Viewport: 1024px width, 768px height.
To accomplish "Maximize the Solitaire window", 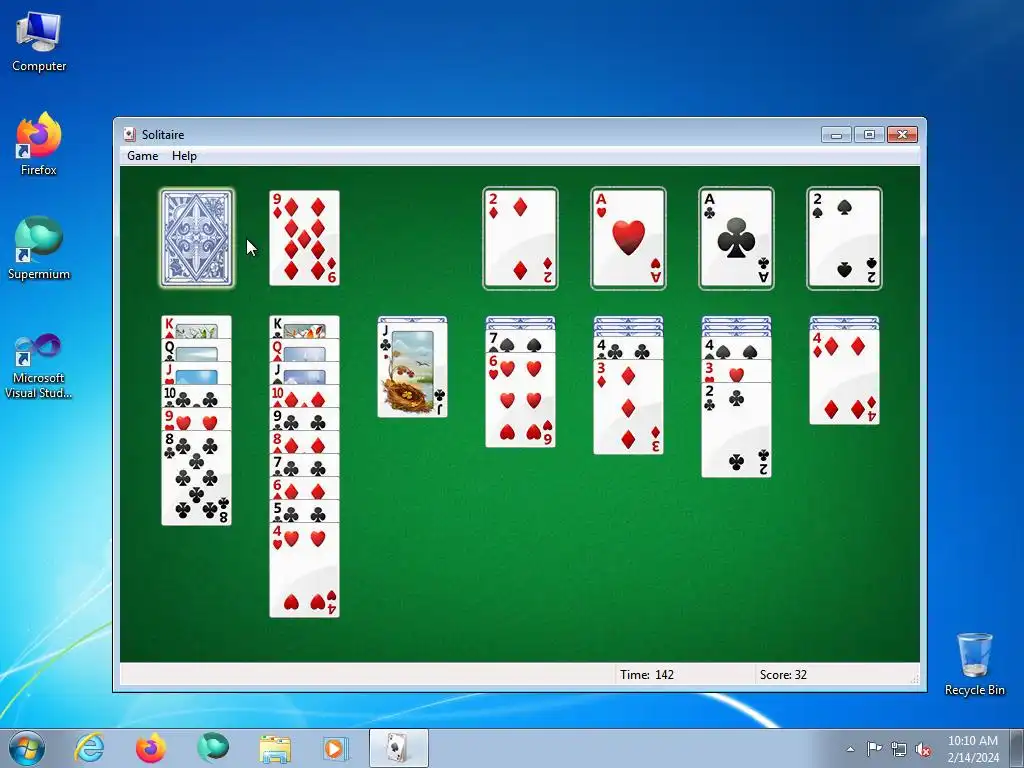I will point(869,135).
